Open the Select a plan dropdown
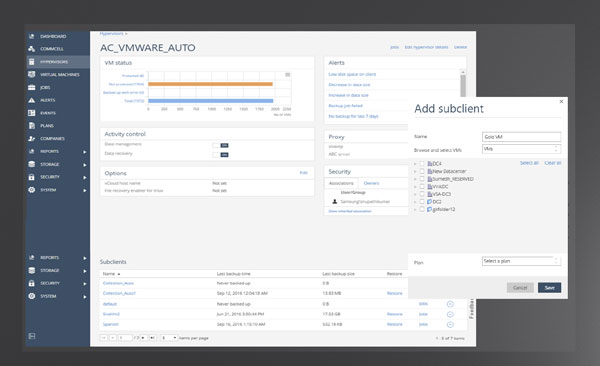This screenshot has width=600, height=366. pos(522,261)
